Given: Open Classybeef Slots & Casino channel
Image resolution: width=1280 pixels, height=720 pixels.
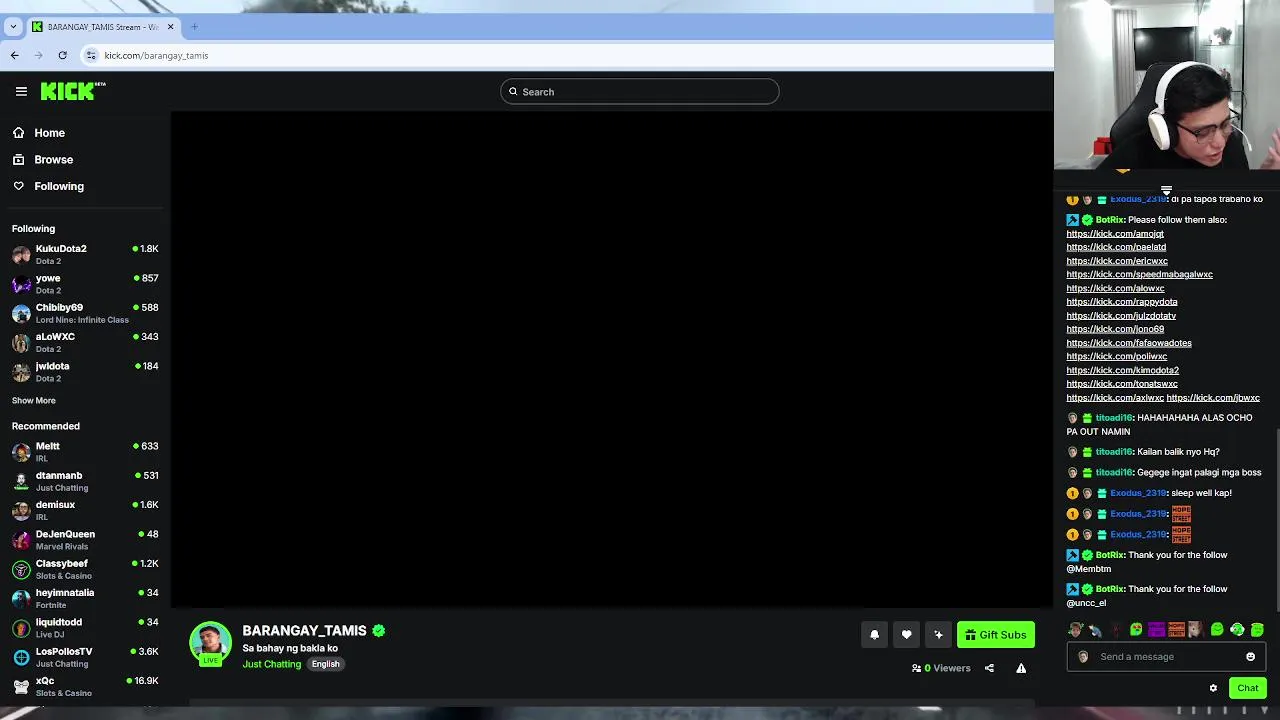Looking at the screenshot, I should [x=85, y=569].
